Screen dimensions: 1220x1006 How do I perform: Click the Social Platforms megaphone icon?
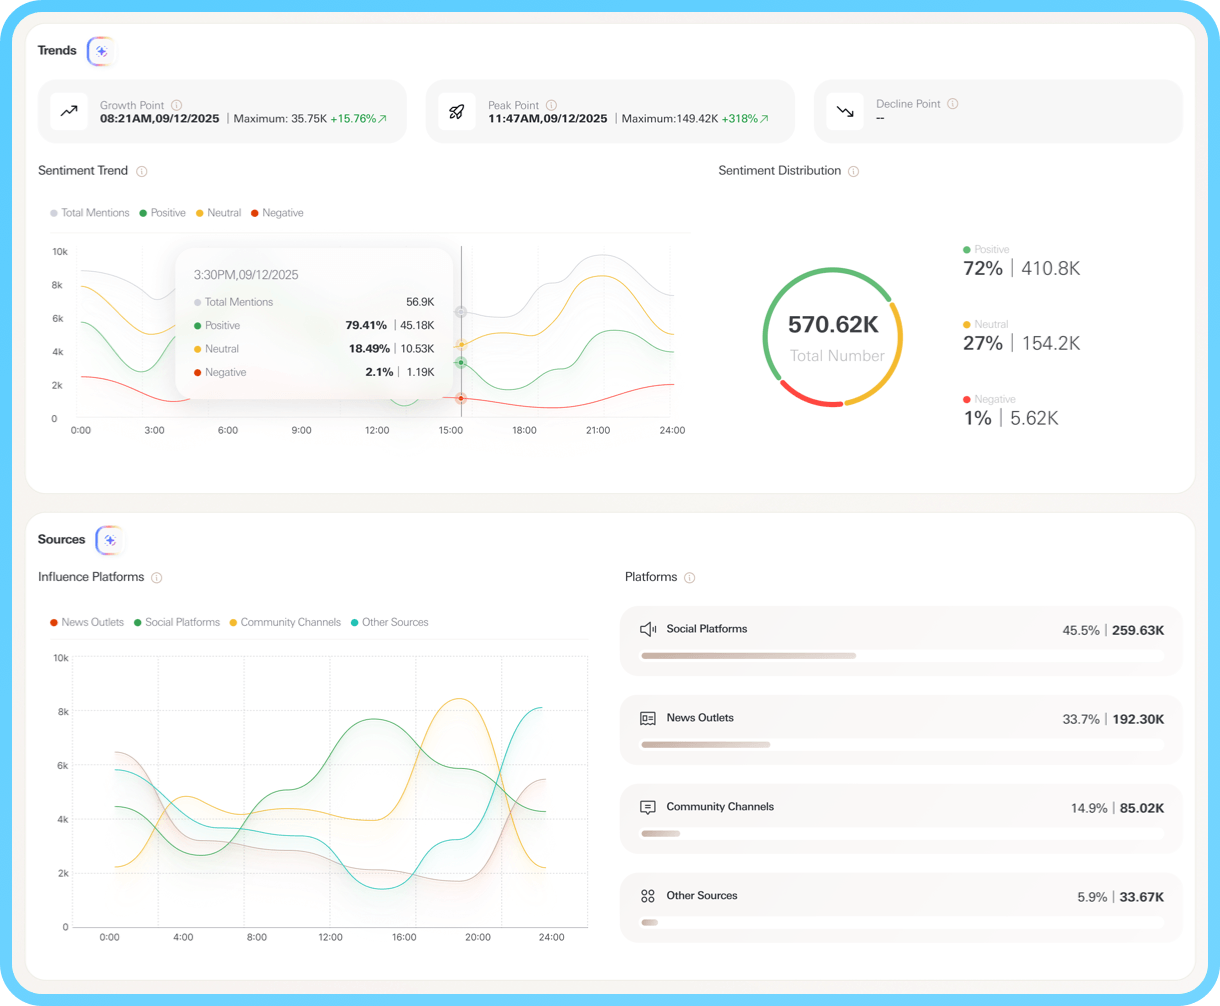tap(648, 629)
